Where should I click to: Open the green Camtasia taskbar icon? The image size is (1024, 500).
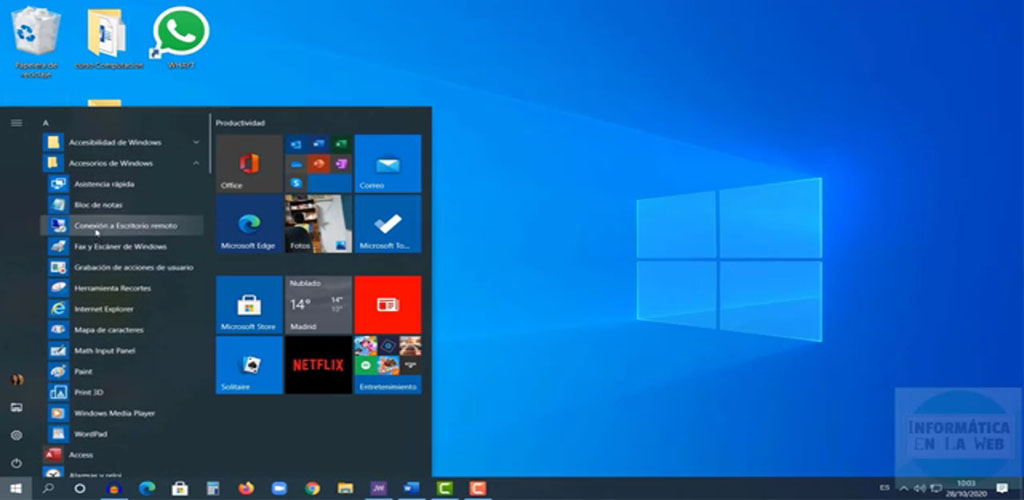point(445,488)
